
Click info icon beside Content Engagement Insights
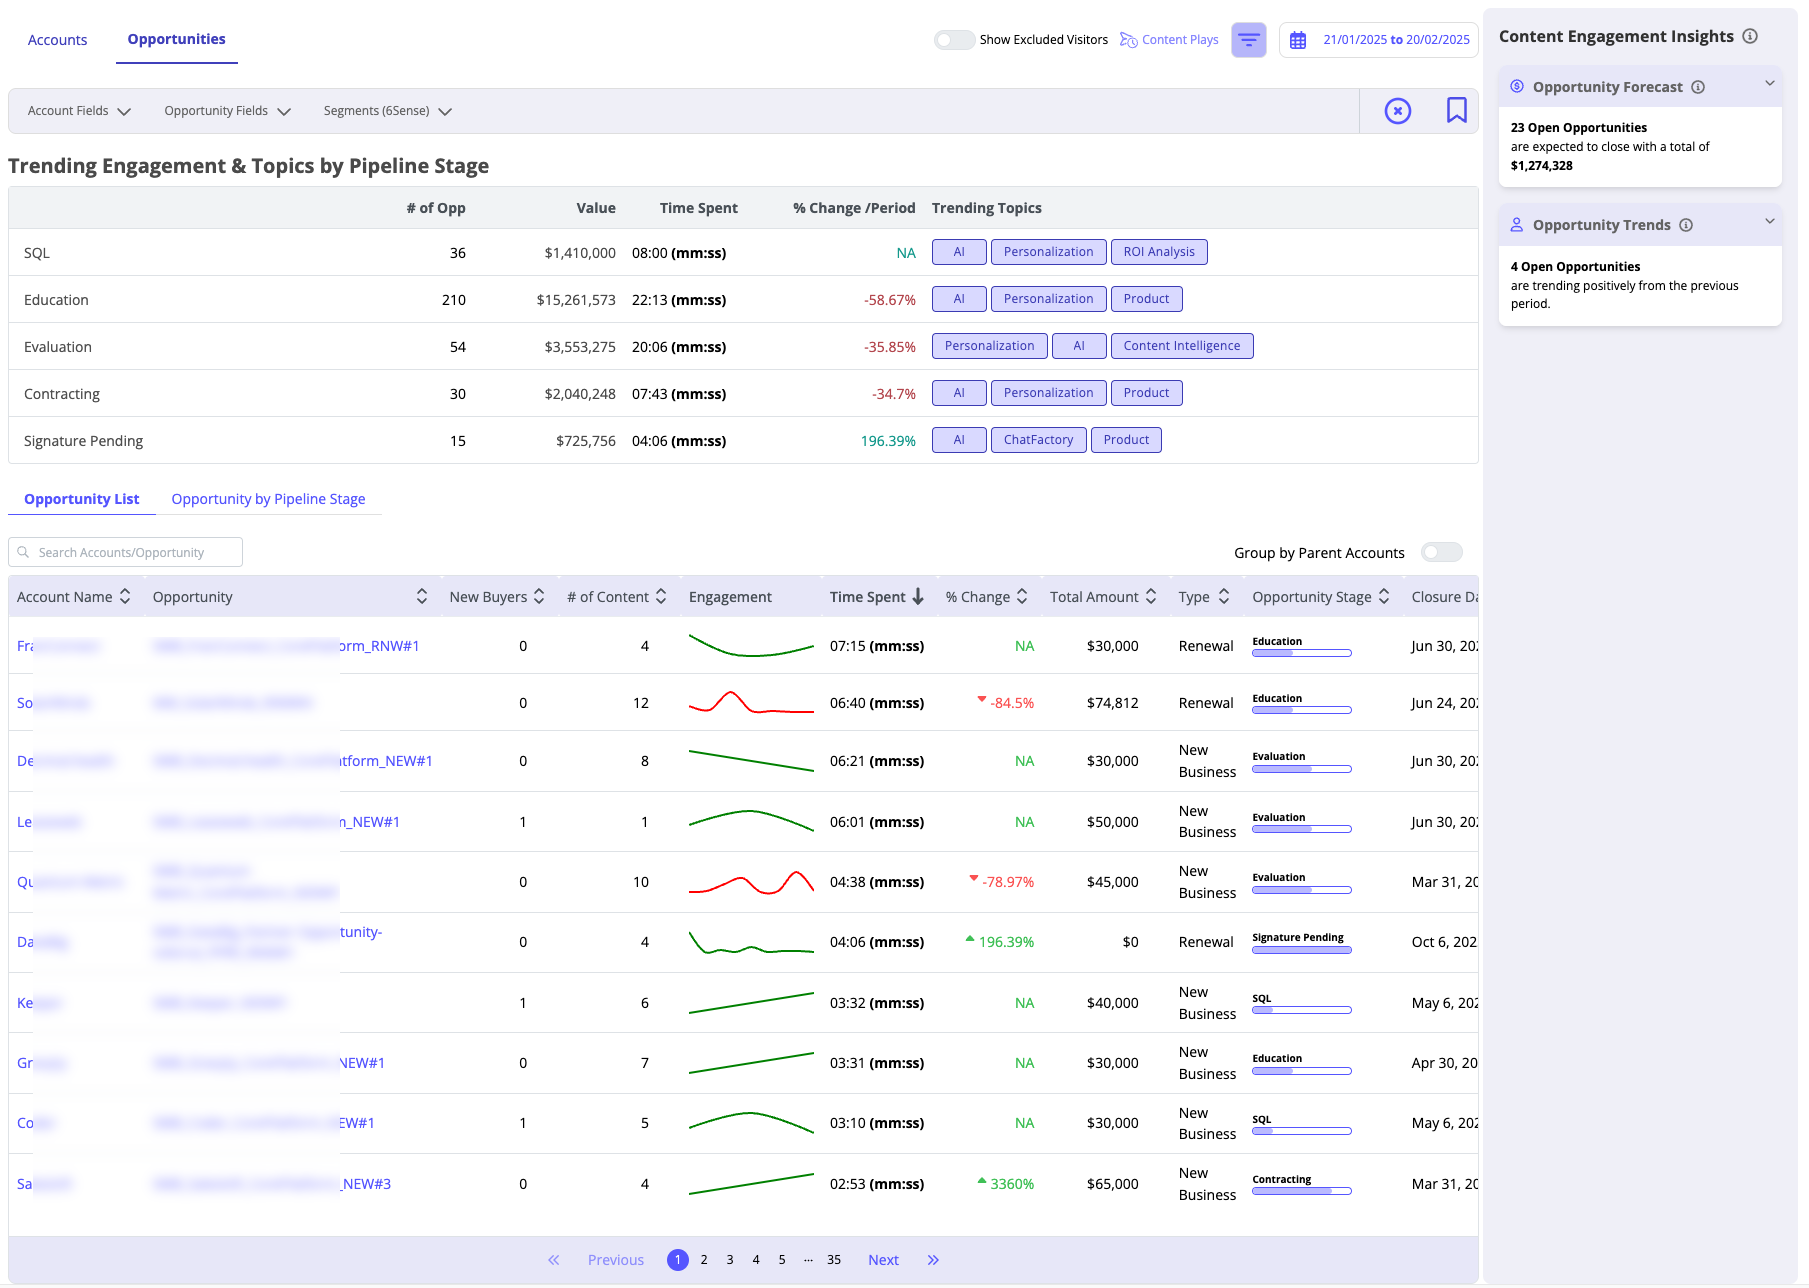(x=1750, y=36)
